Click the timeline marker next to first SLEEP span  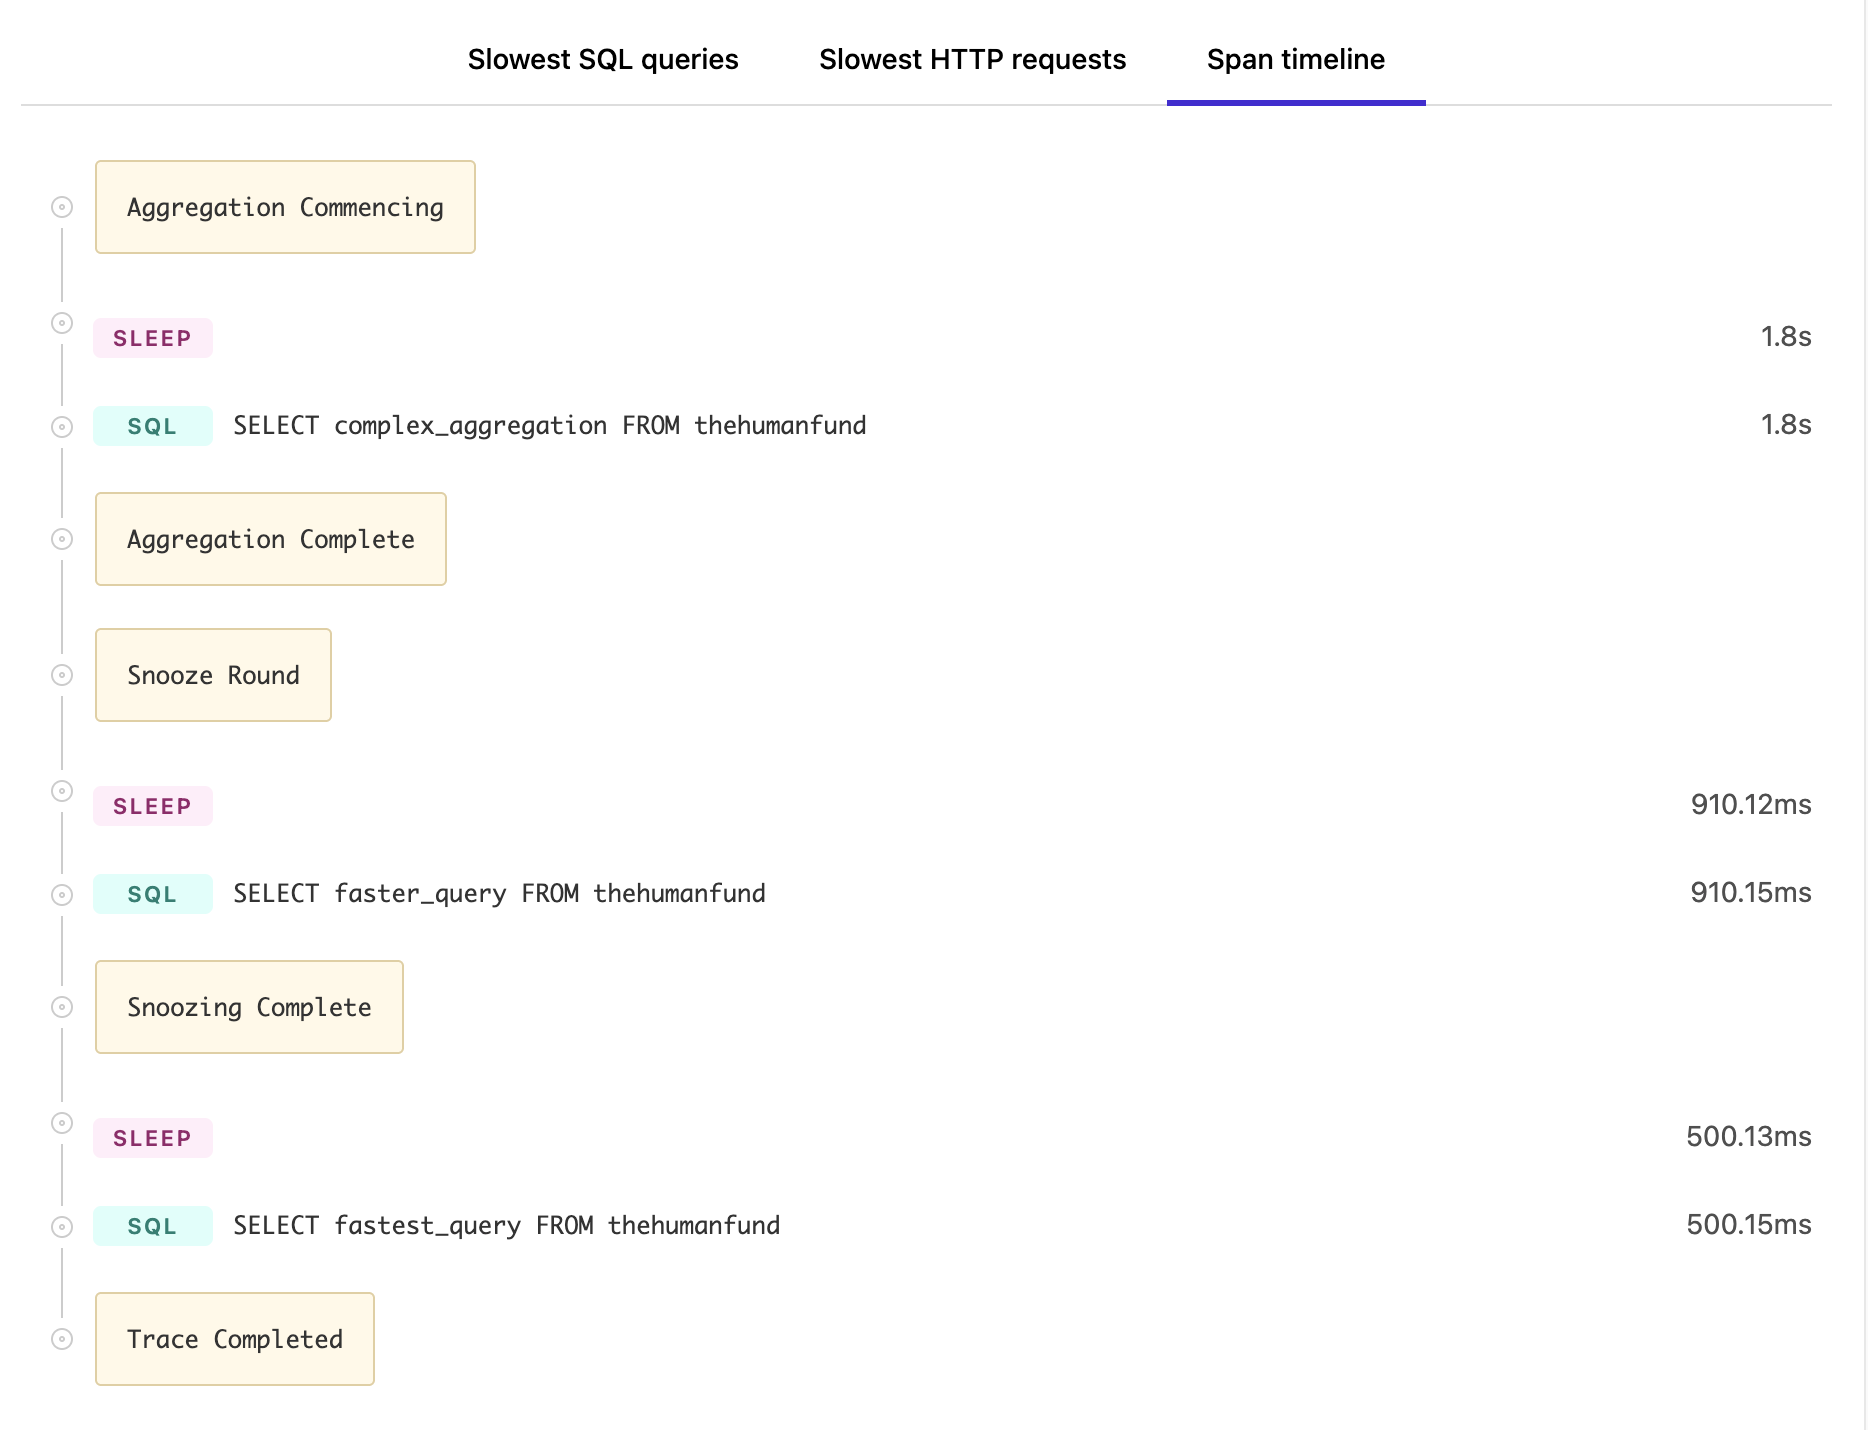click(x=62, y=323)
